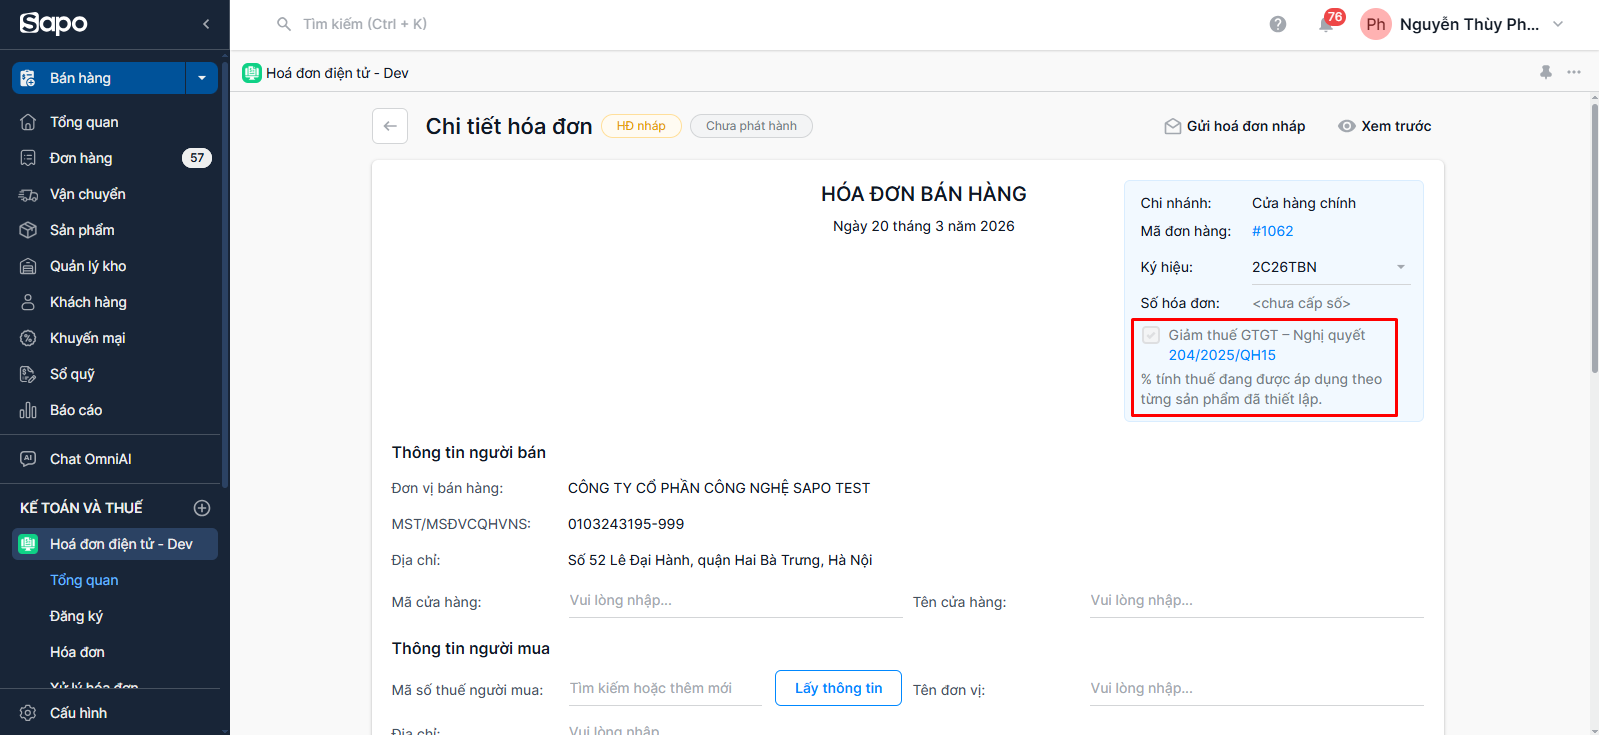Click Xem trước preview button
The height and width of the screenshot is (735, 1599).
click(1385, 126)
